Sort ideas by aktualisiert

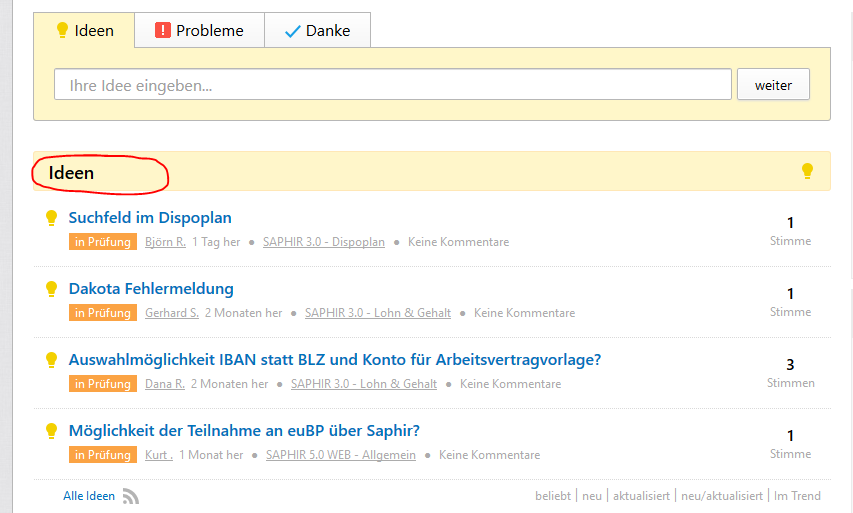[641, 496]
